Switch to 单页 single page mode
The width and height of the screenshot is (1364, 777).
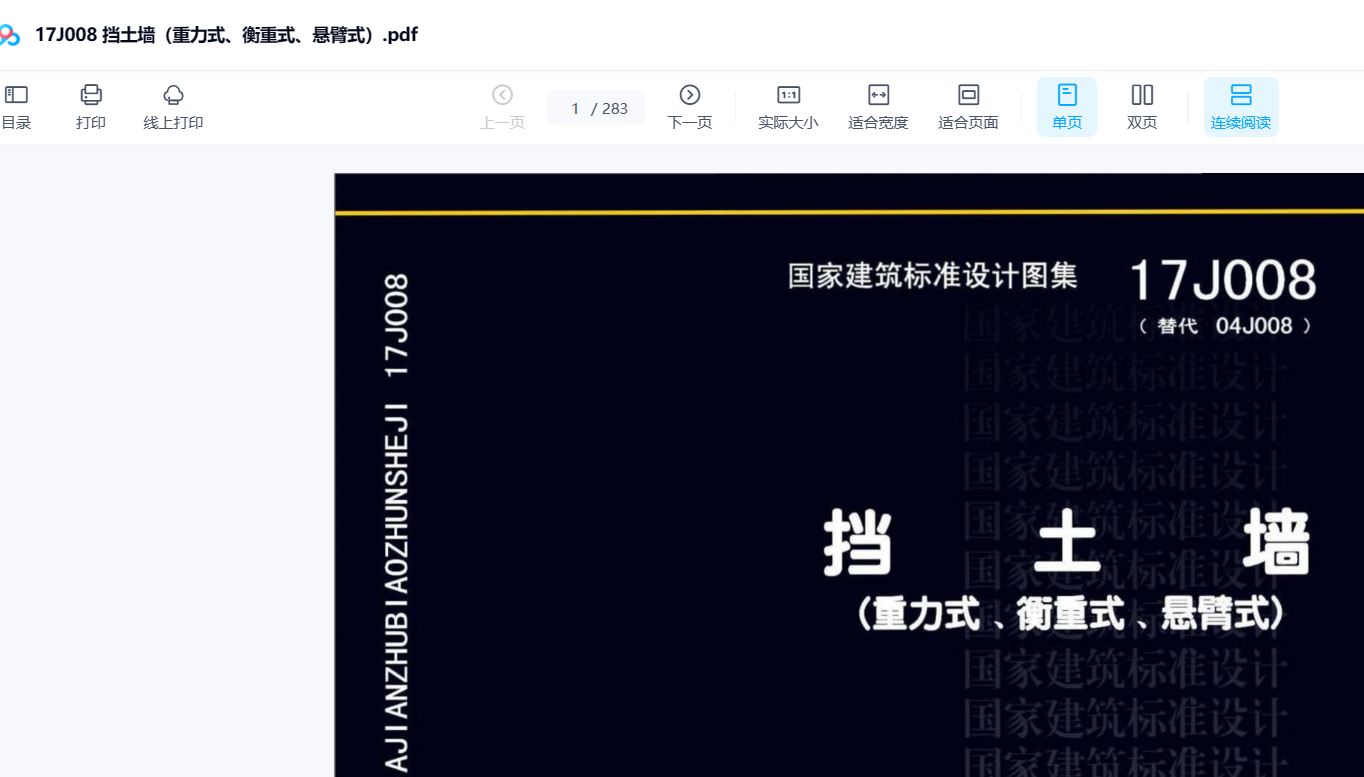point(1067,107)
